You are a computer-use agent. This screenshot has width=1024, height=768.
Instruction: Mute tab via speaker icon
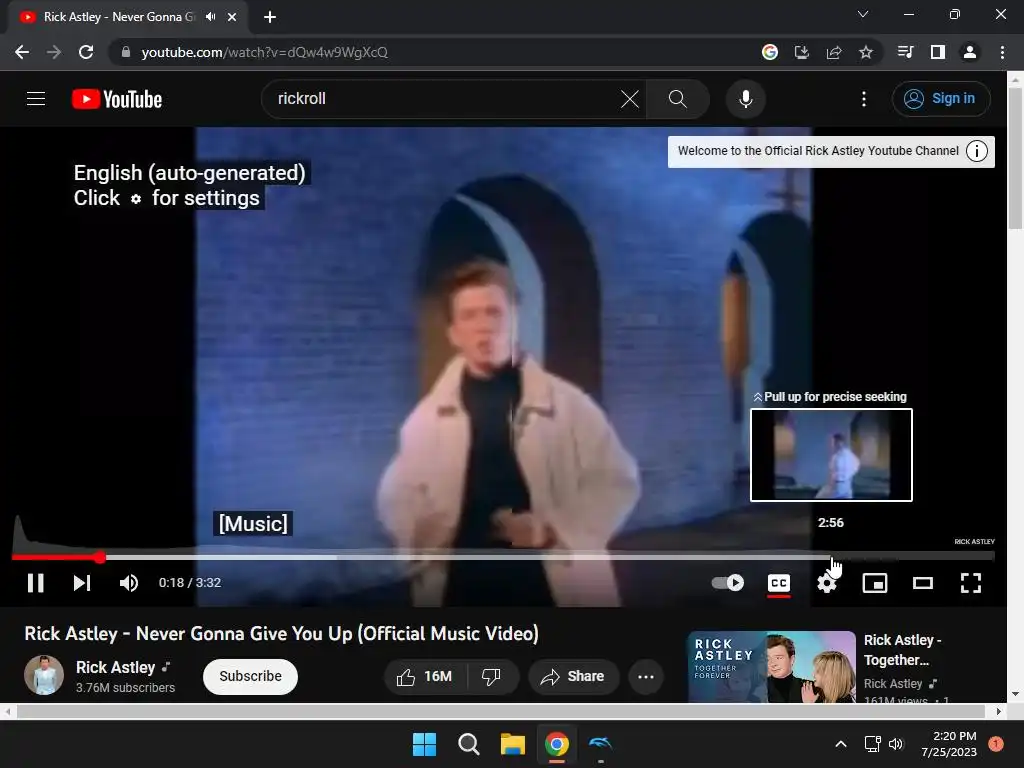coord(210,17)
